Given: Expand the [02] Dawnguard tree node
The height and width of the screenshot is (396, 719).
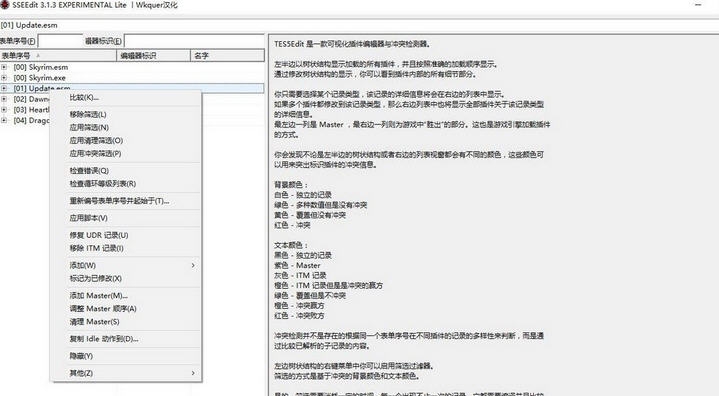Looking at the screenshot, I should [x=4, y=99].
